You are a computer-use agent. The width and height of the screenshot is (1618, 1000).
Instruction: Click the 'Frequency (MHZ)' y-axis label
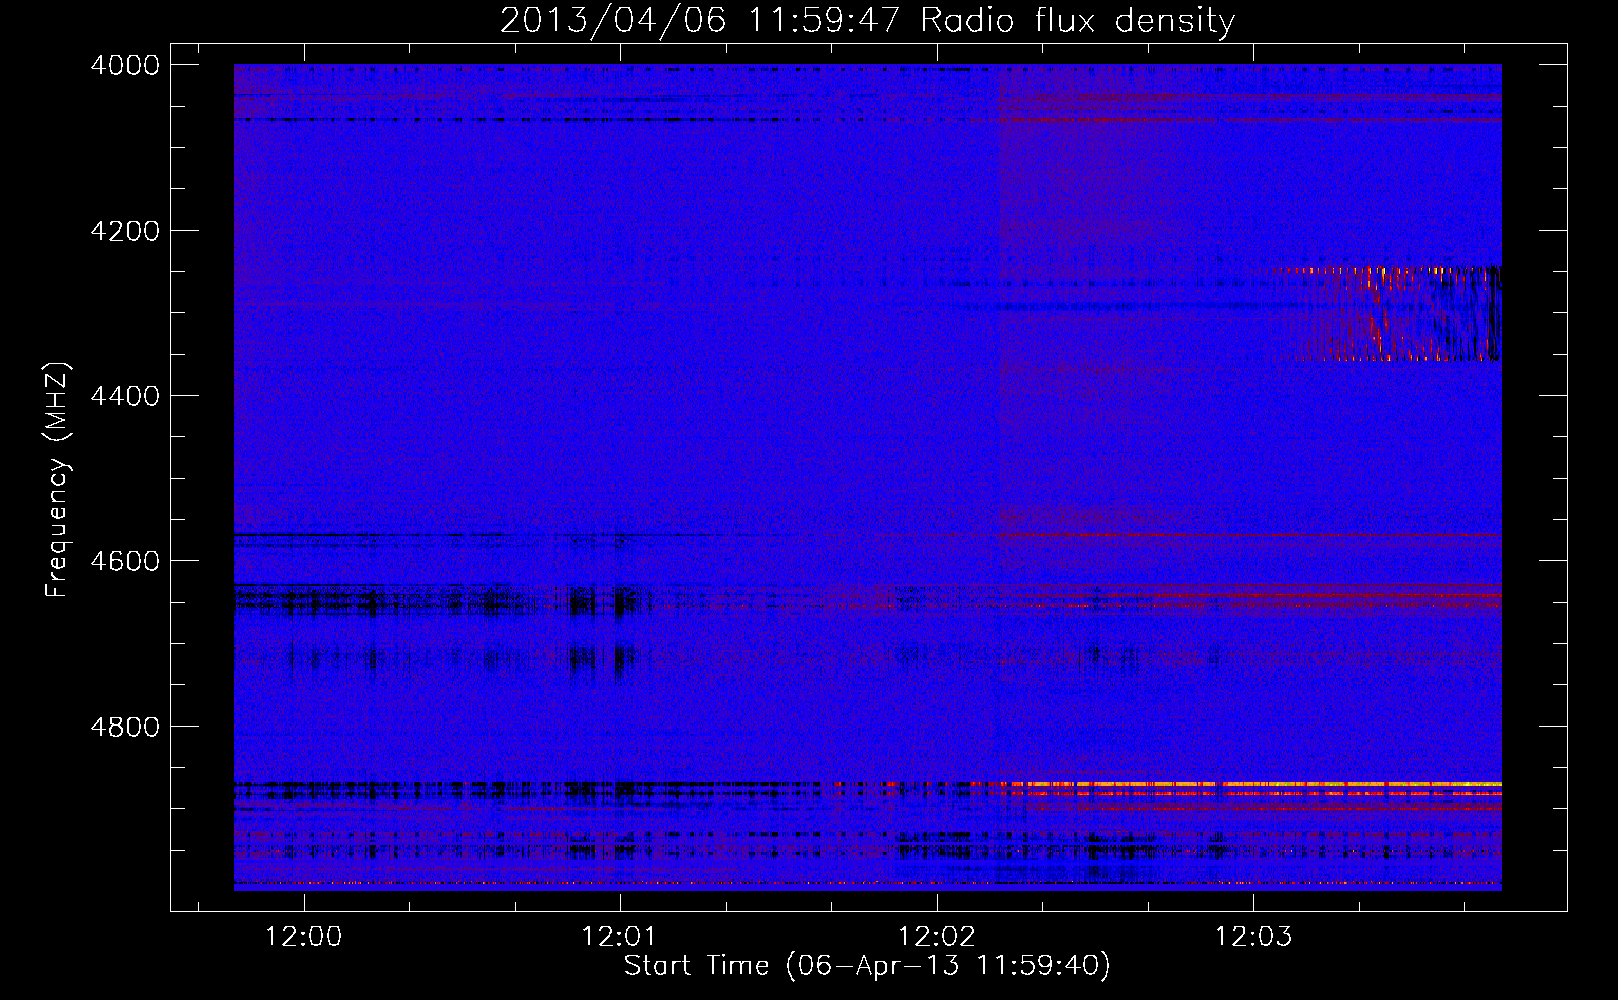point(58,480)
